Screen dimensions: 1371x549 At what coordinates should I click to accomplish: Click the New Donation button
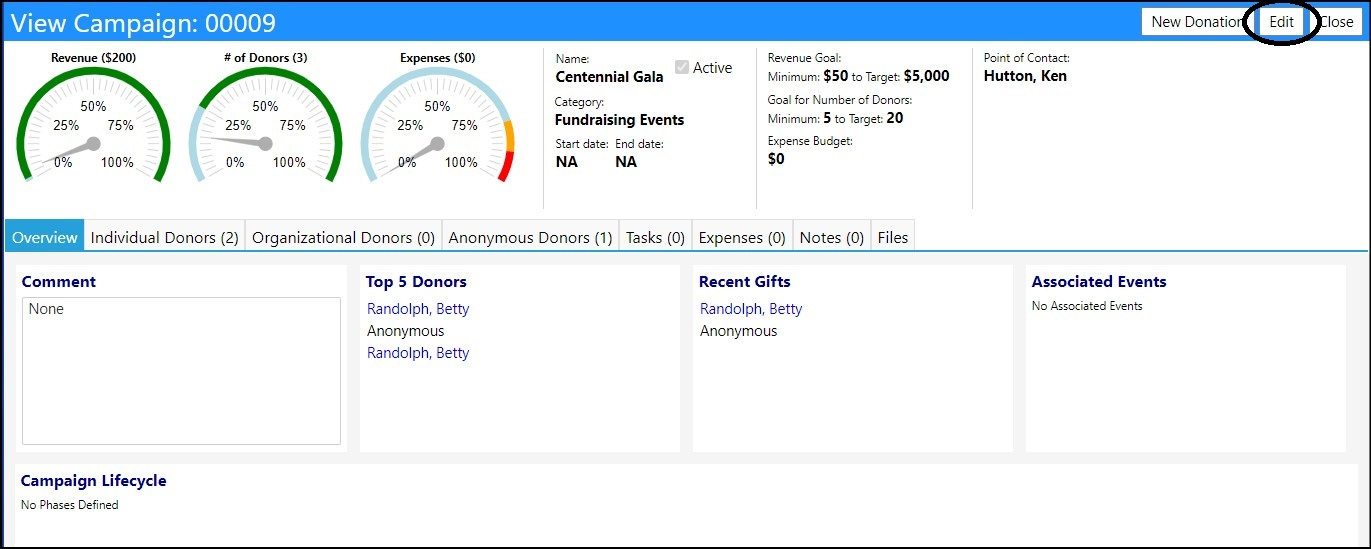1197,22
